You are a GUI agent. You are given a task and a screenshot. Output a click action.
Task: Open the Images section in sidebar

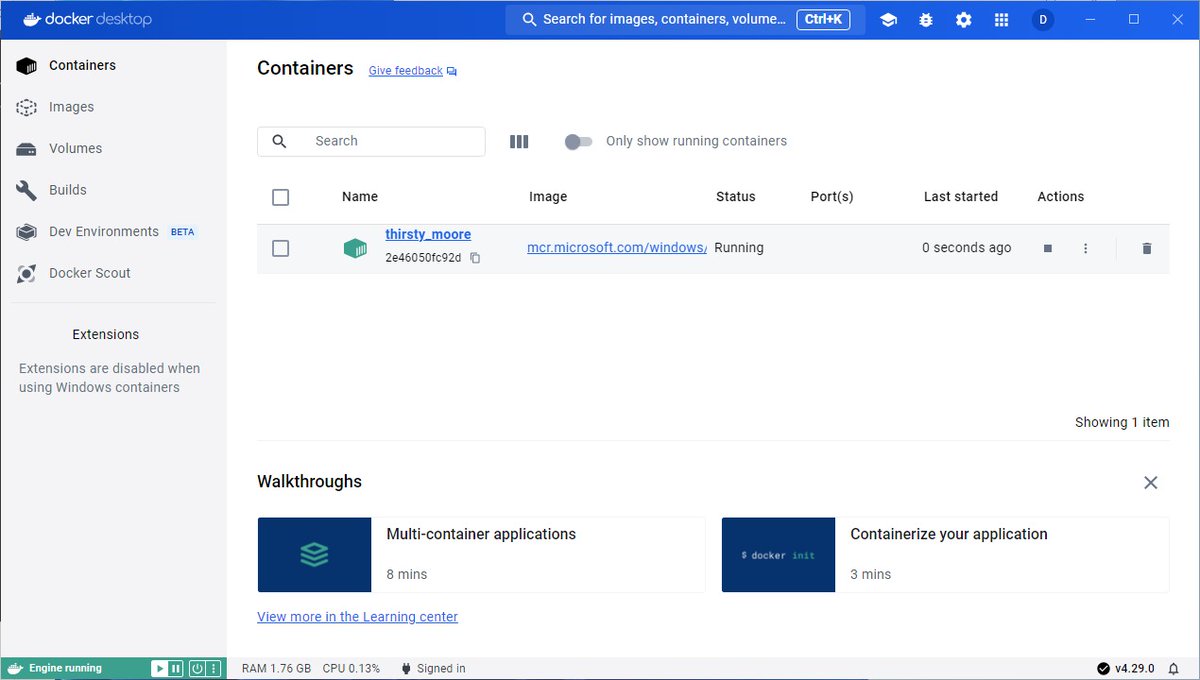[x=113, y=107]
